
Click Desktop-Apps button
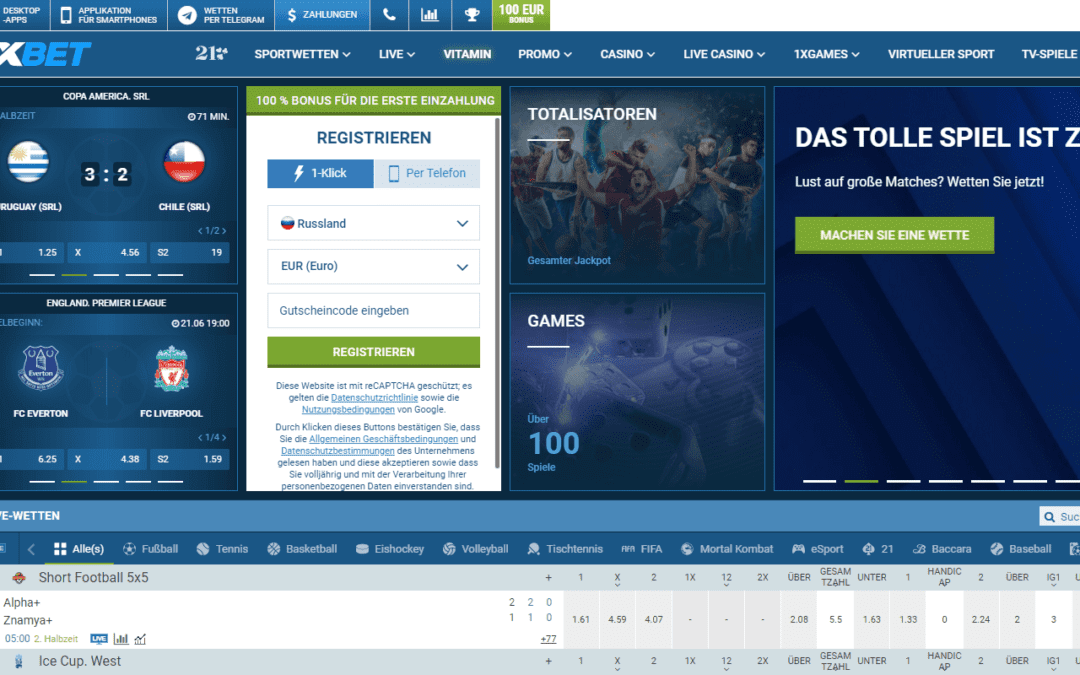pyautogui.click(x=23, y=15)
